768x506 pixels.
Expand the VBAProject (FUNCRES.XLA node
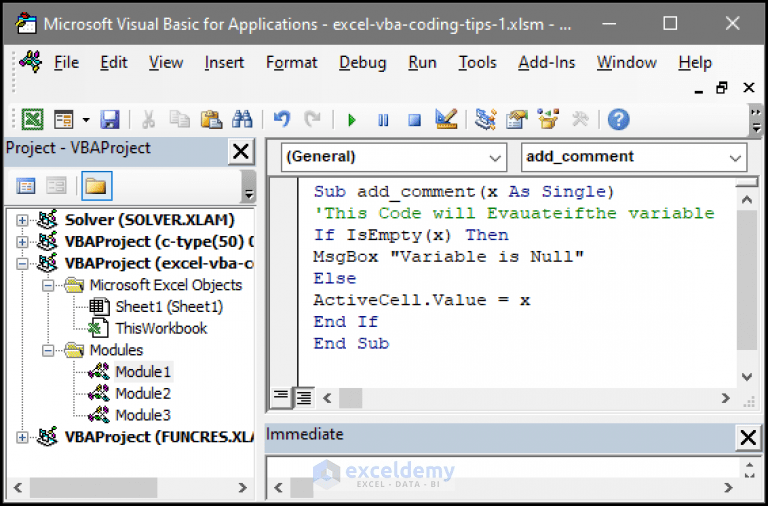22,437
